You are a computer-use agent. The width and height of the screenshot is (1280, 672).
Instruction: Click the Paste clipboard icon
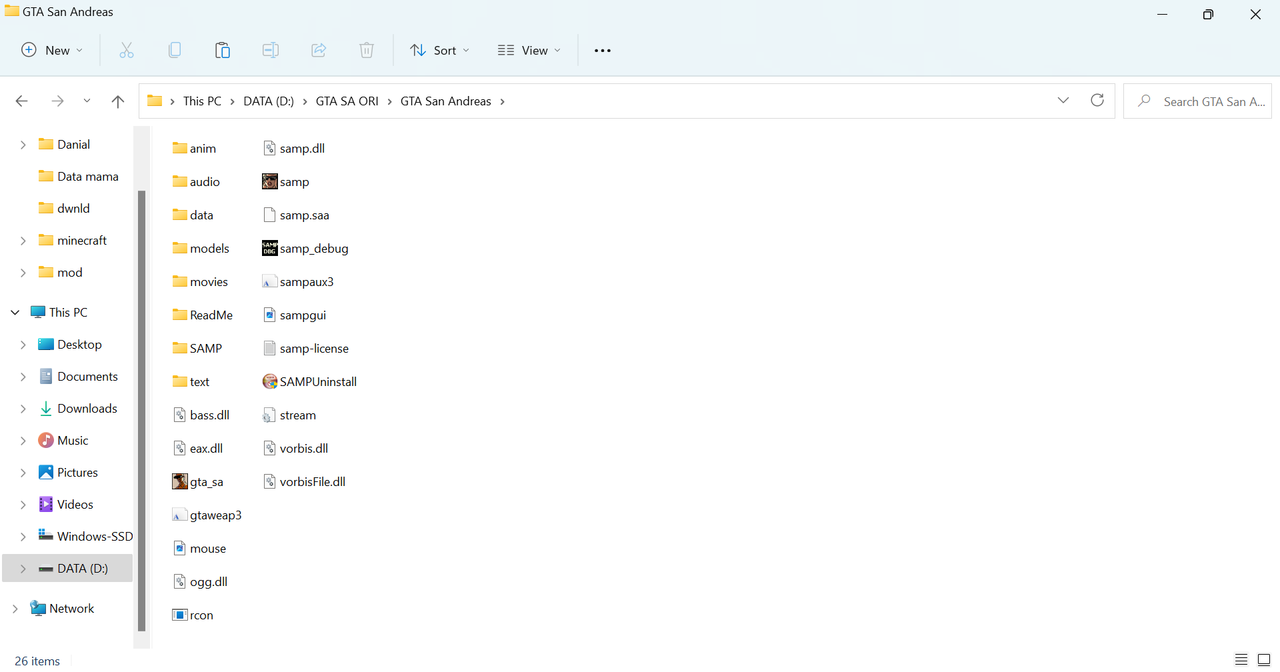point(222,50)
